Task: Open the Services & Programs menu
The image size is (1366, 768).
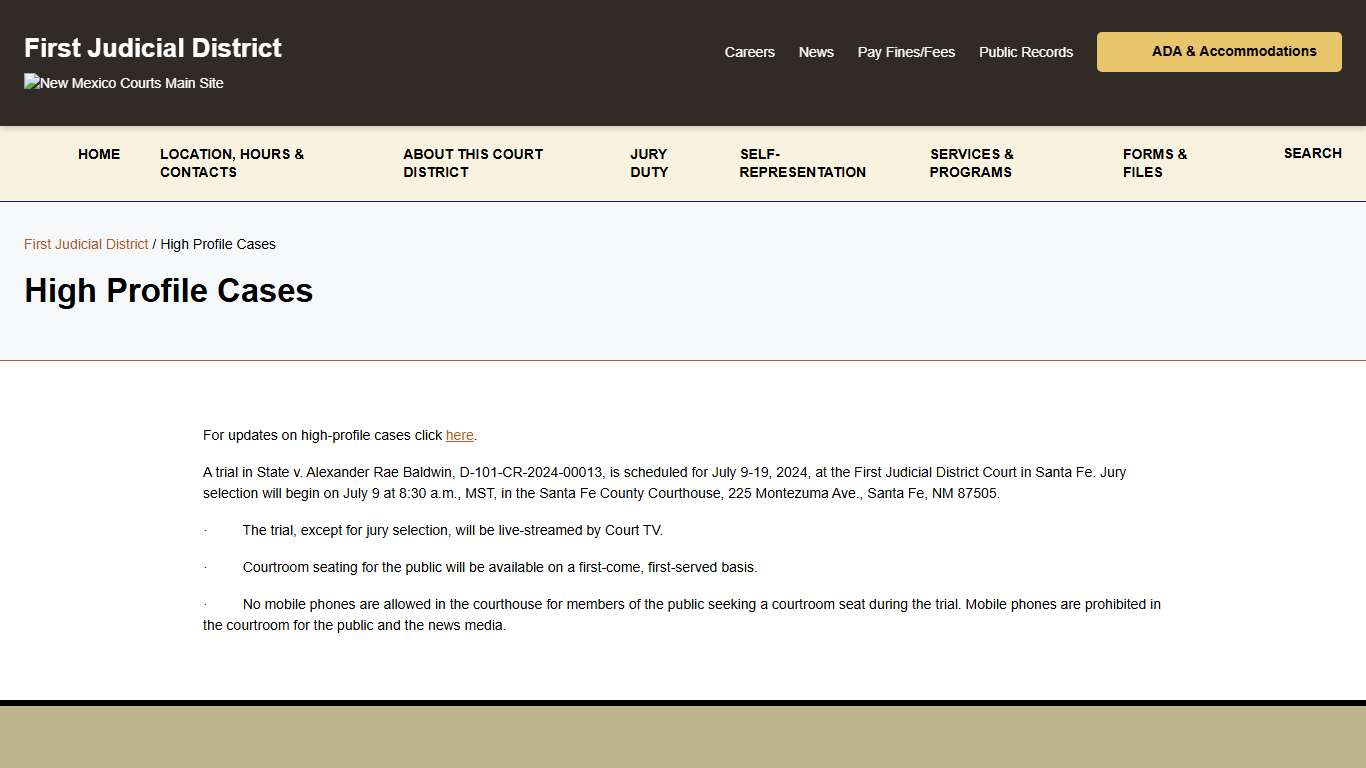Action: point(971,163)
